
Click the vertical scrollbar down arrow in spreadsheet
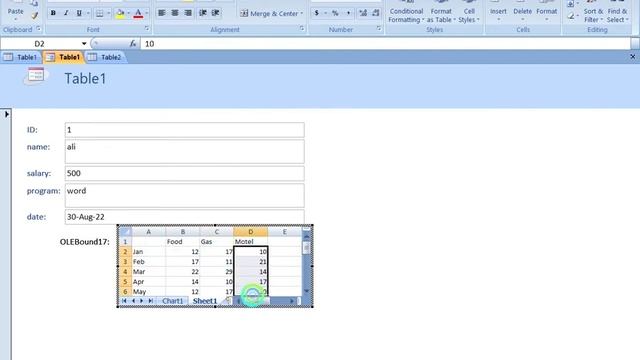click(307, 291)
